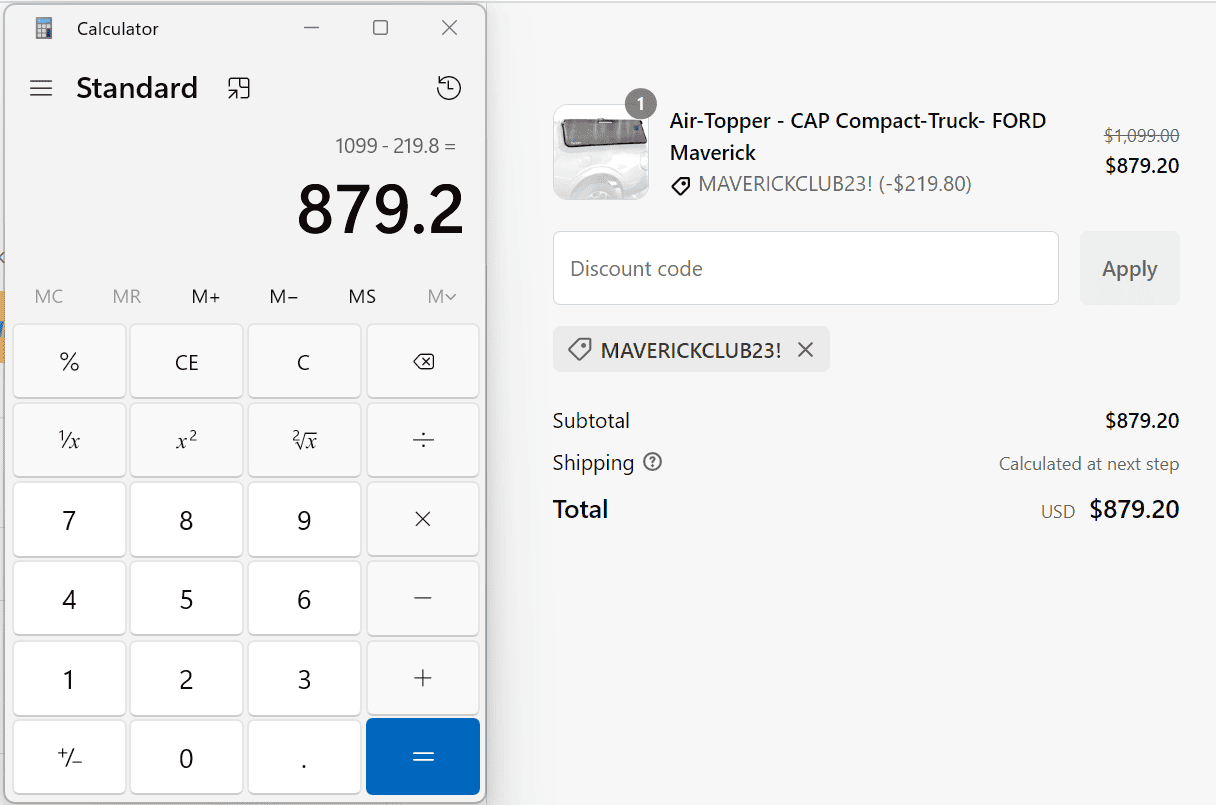Click the Air-Topper CAP Compact-Truck product title
This screenshot has width=1216, height=805.
tap(858, 136)
